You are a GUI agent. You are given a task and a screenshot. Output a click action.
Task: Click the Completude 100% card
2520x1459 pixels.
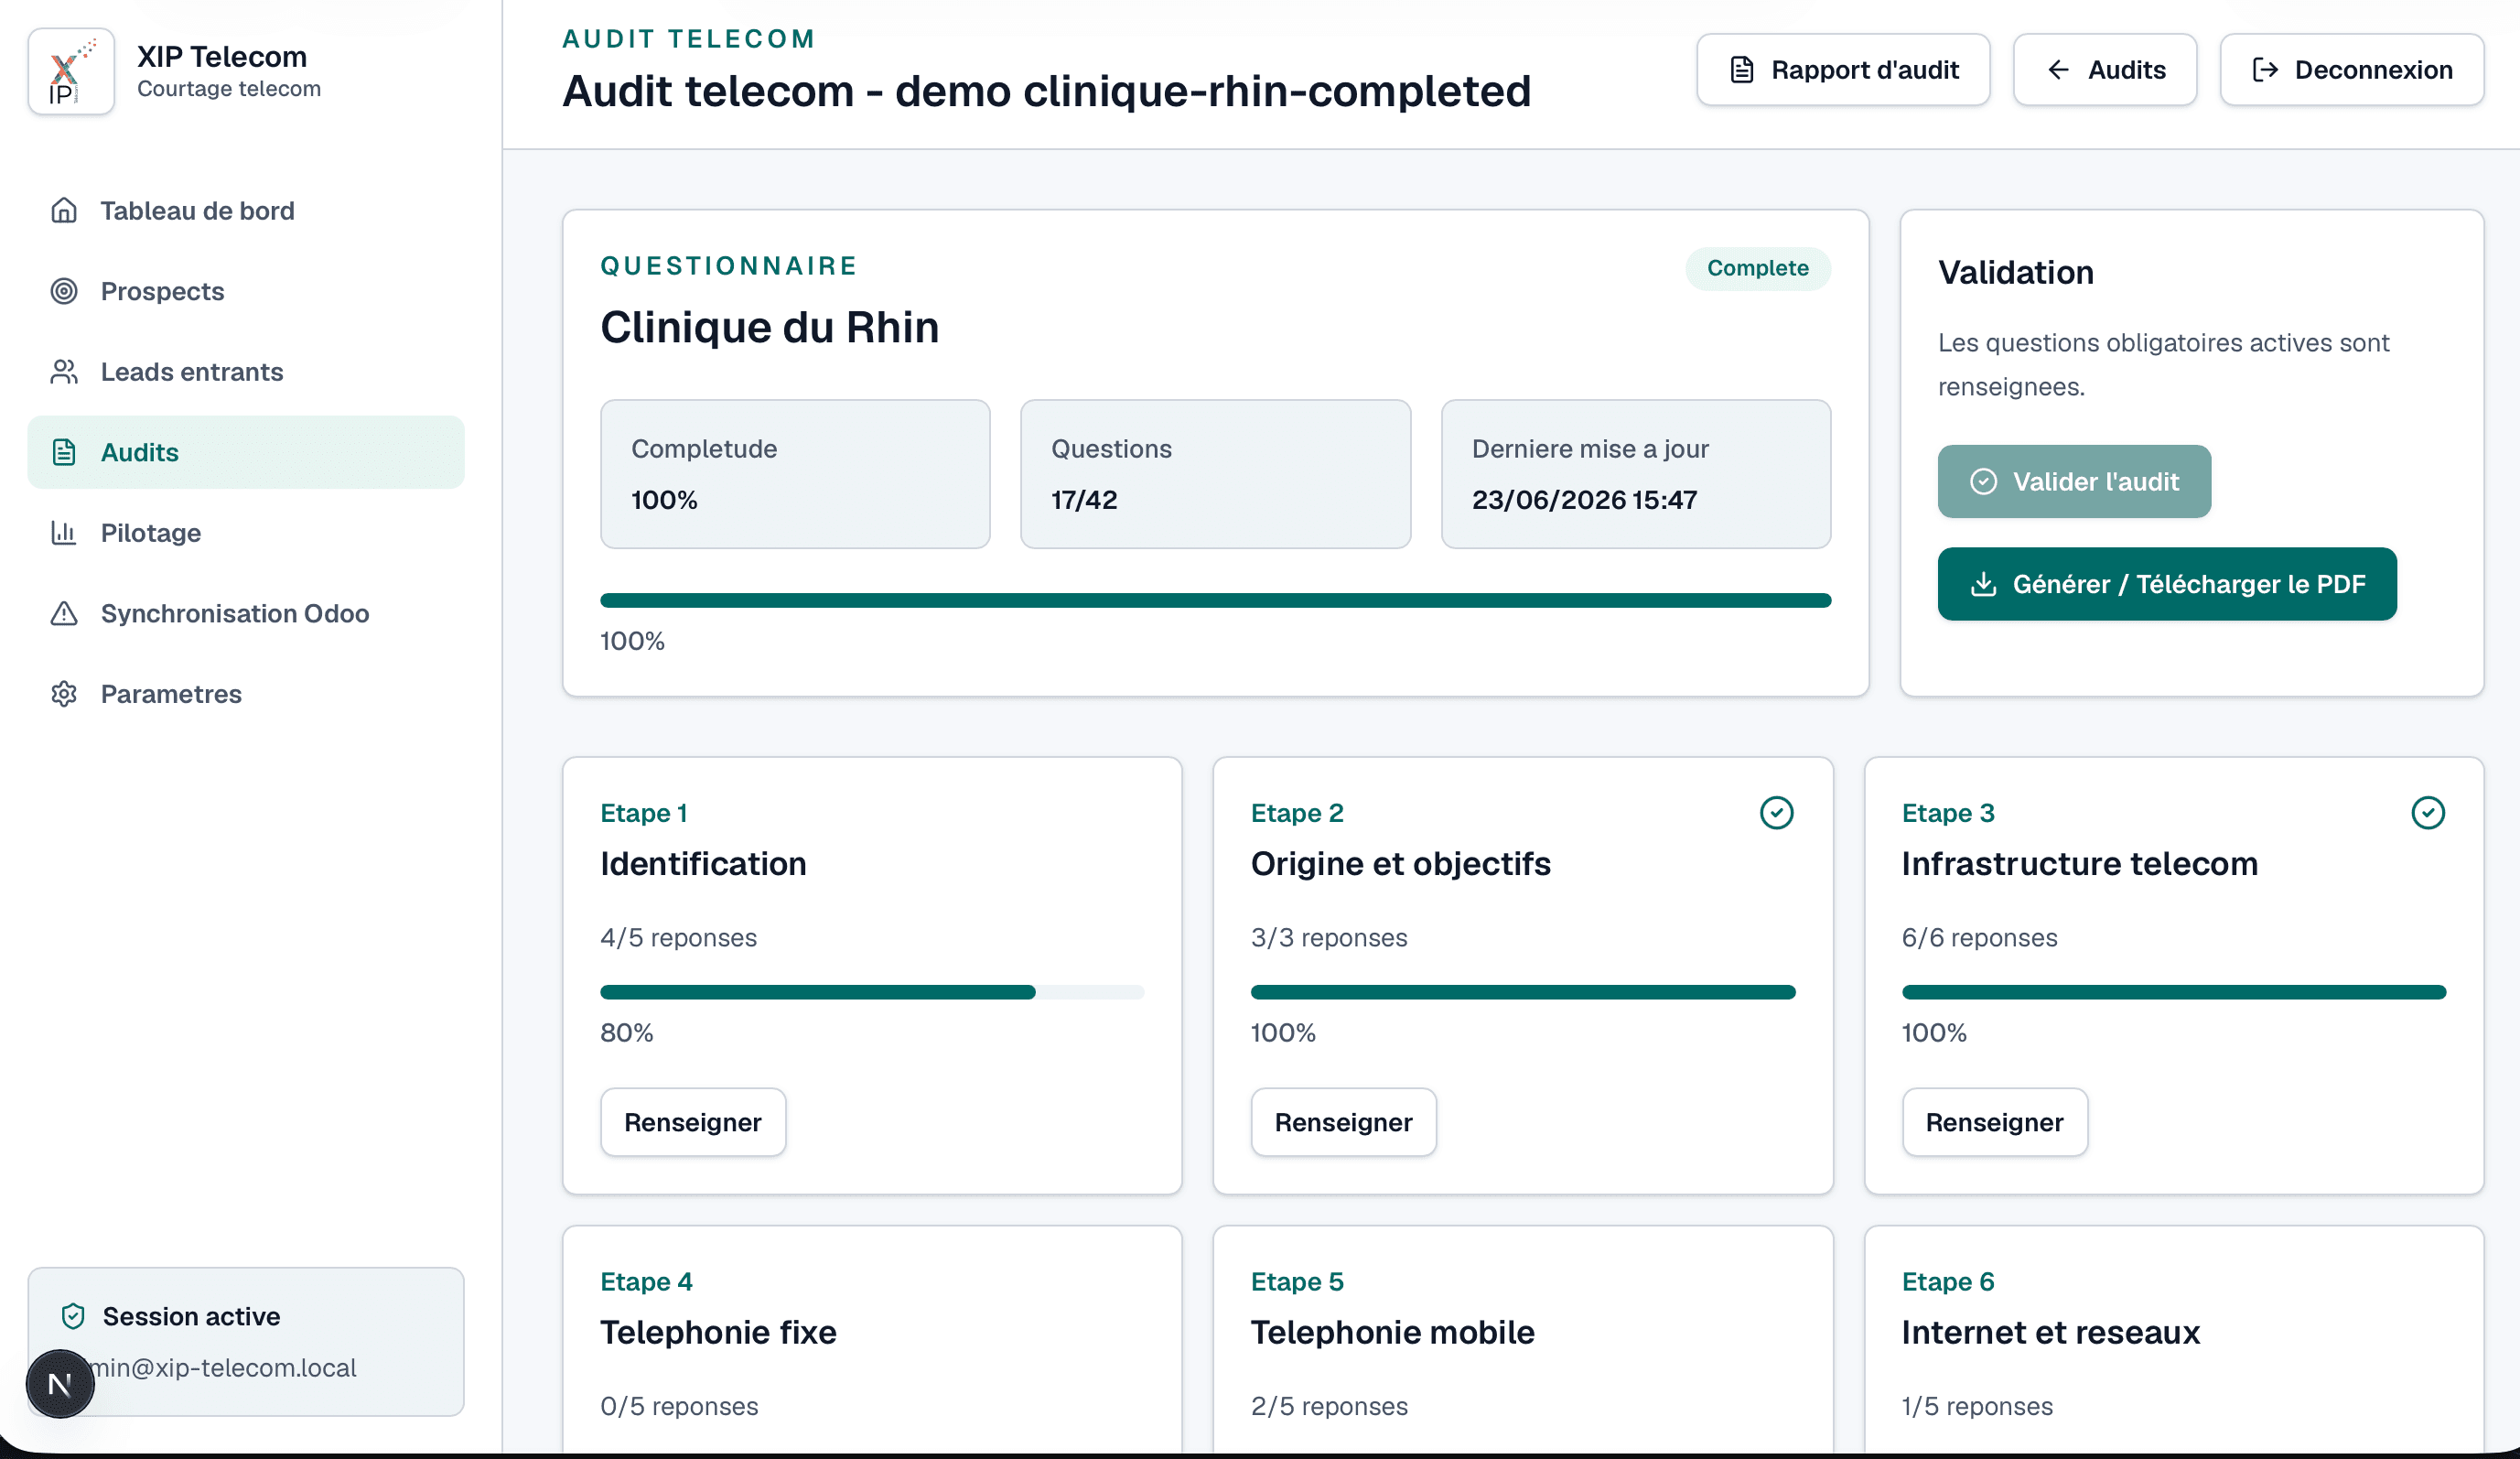click(795, 474)
